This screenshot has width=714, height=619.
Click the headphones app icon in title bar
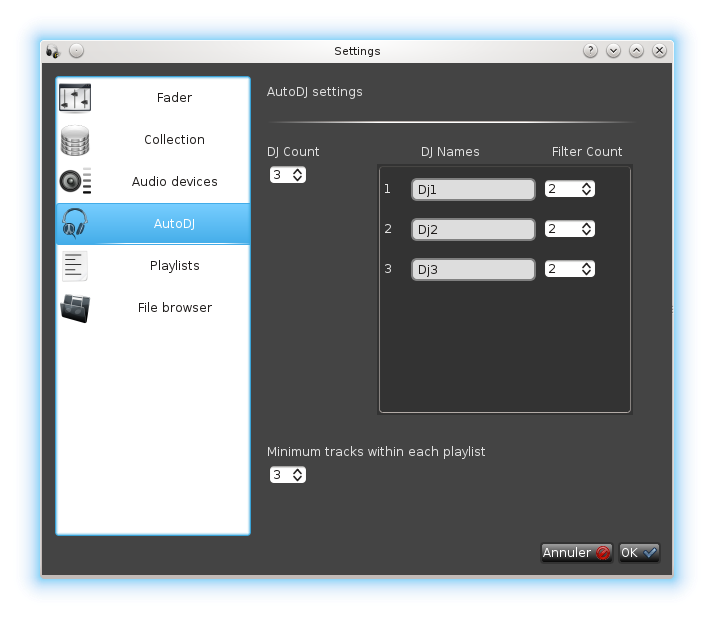tap(53, 51)
